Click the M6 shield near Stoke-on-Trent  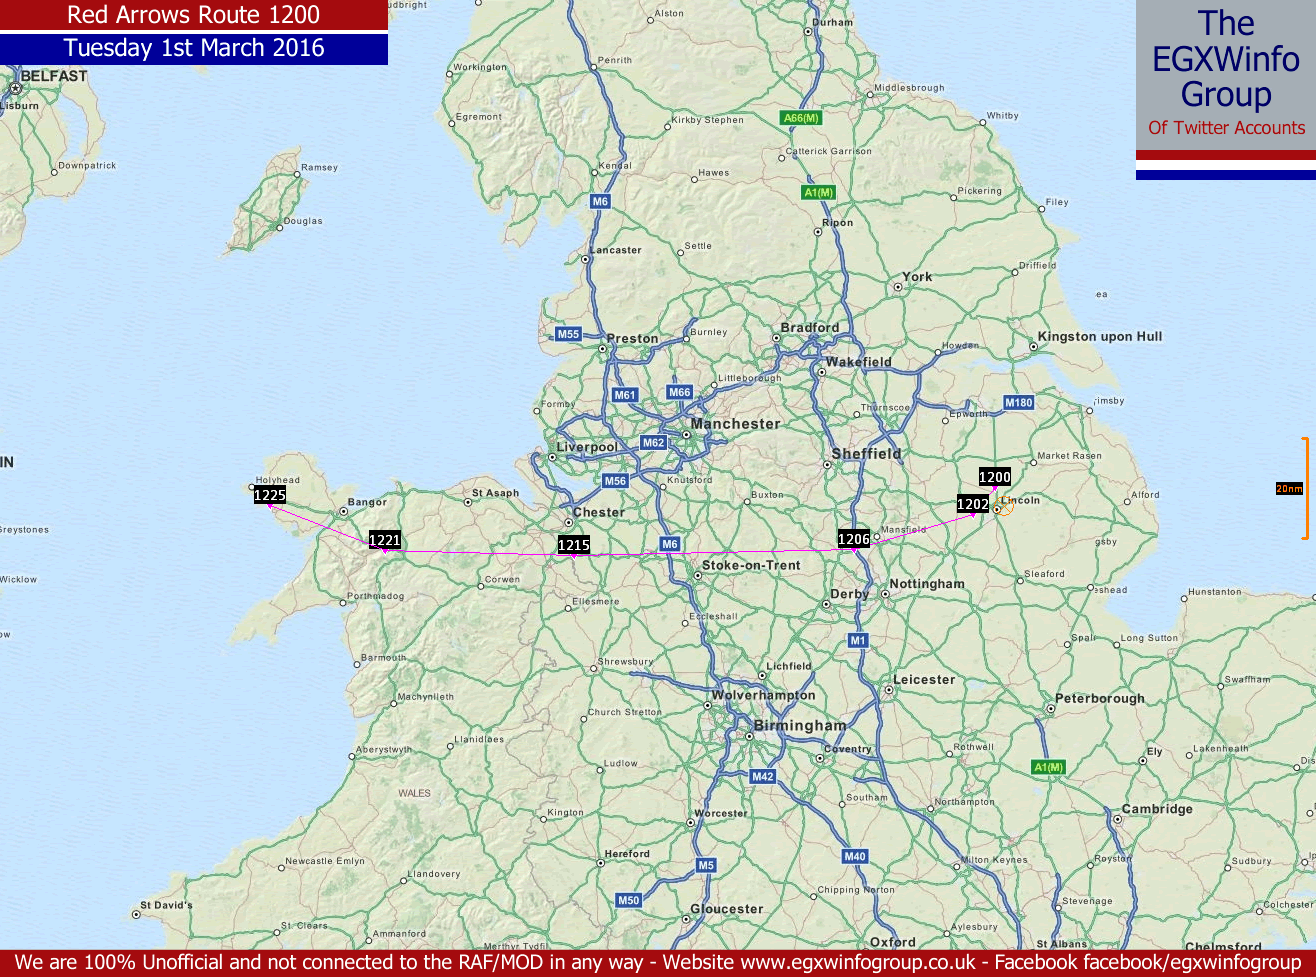coord(670,544)
